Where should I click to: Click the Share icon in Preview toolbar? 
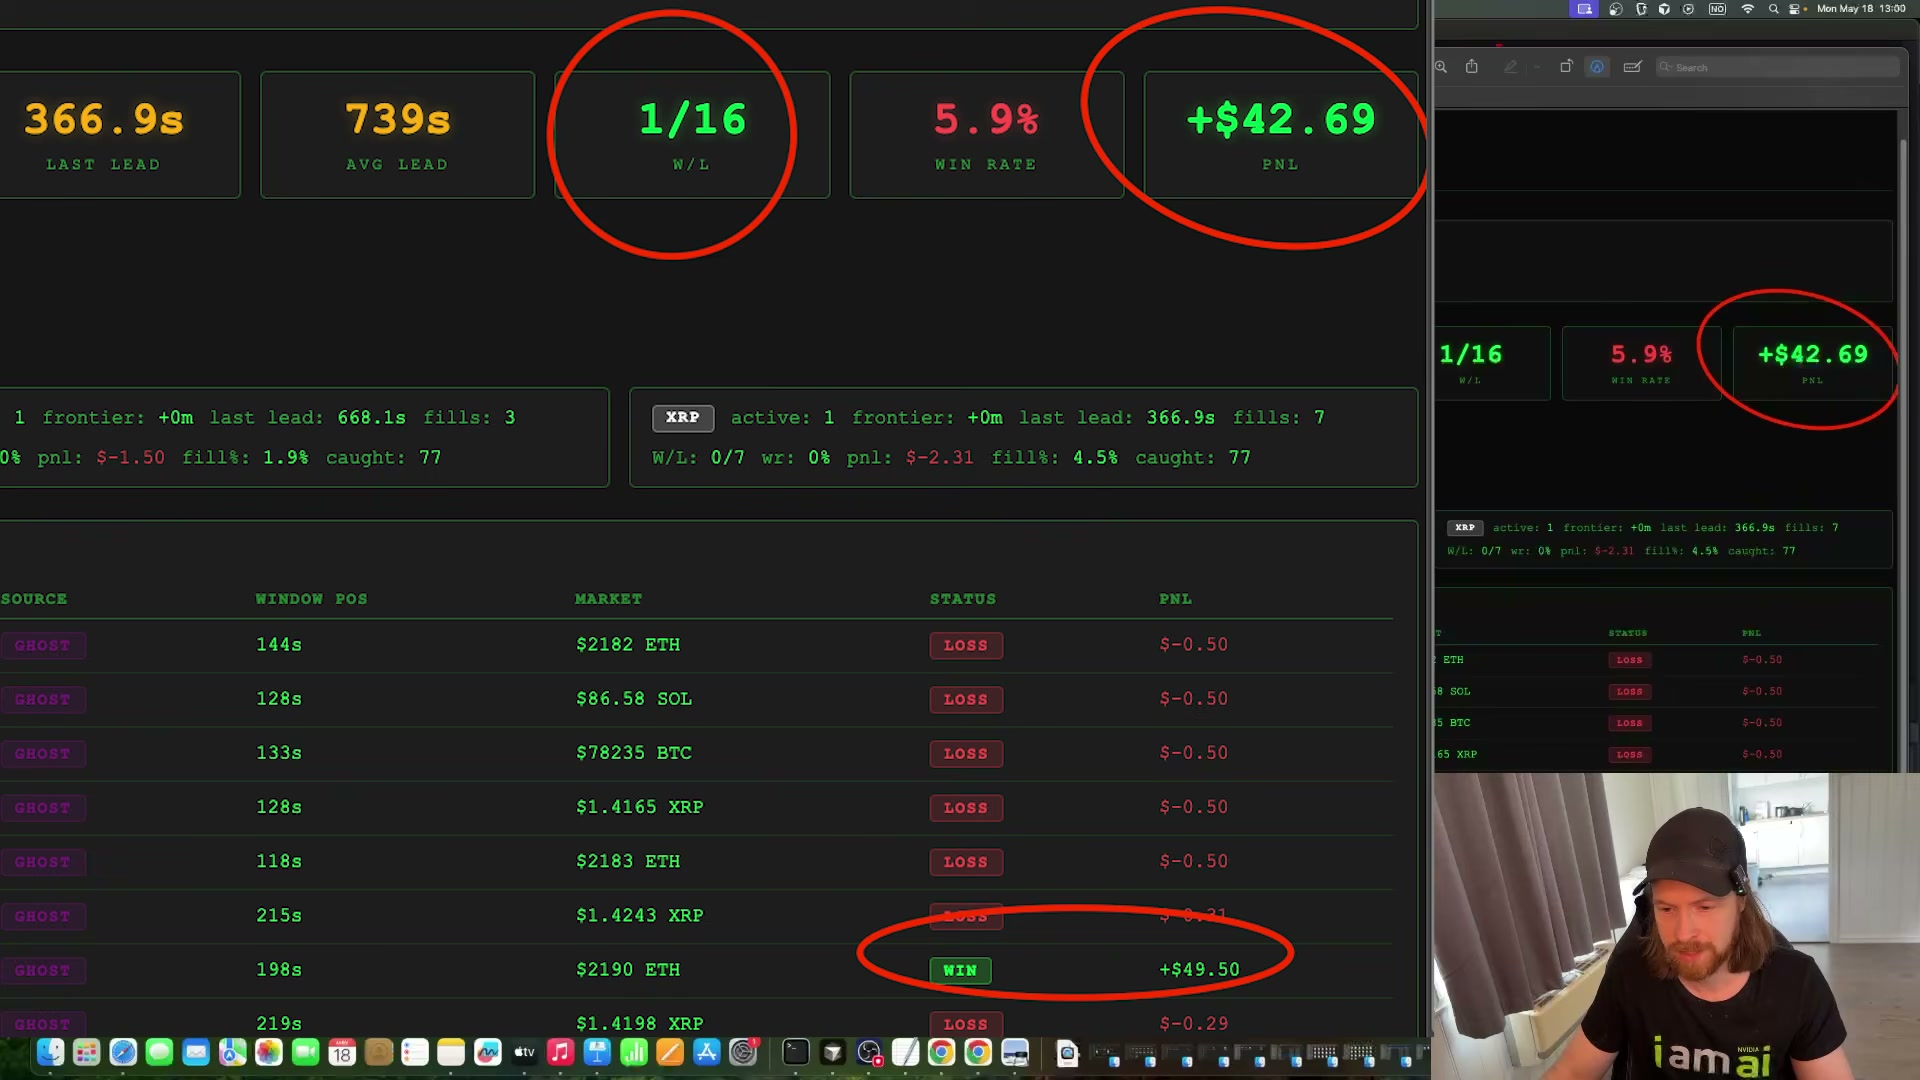point(1472,67)
